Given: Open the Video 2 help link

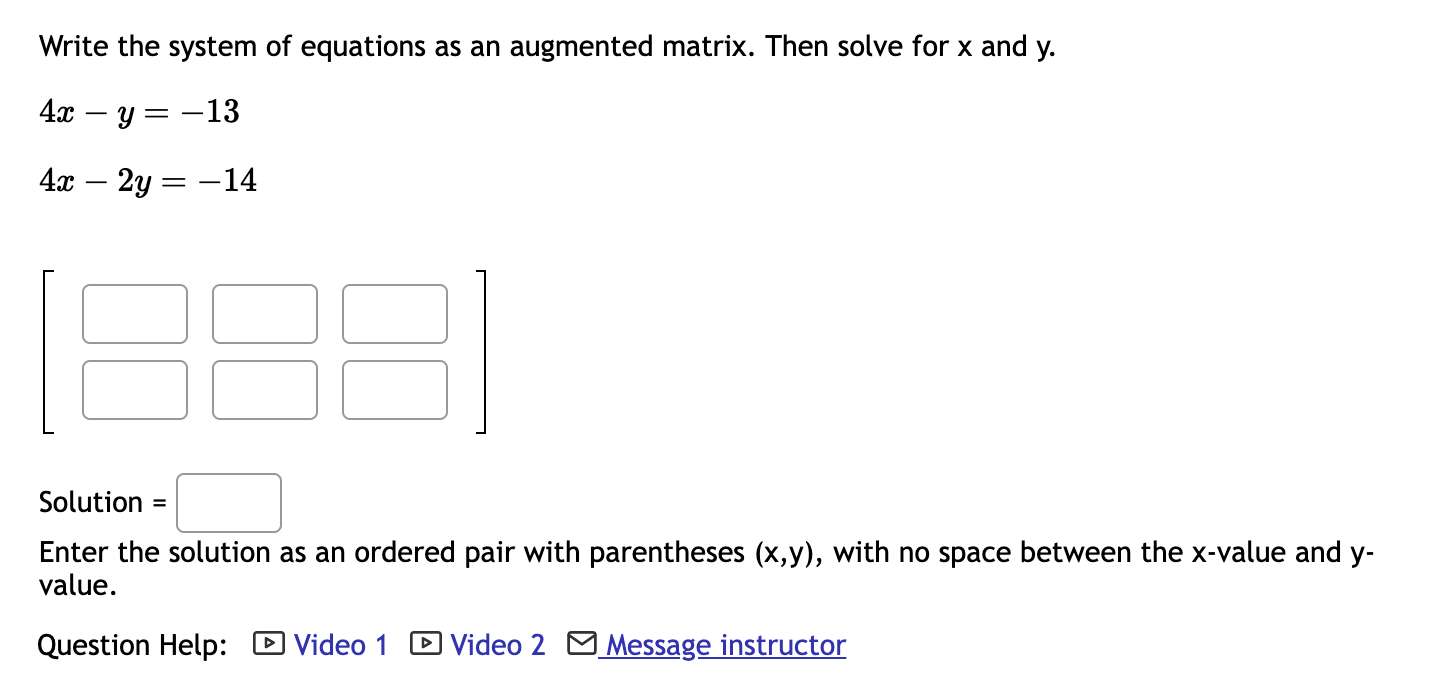Looking at the screenshot, I should coord(496,645).
